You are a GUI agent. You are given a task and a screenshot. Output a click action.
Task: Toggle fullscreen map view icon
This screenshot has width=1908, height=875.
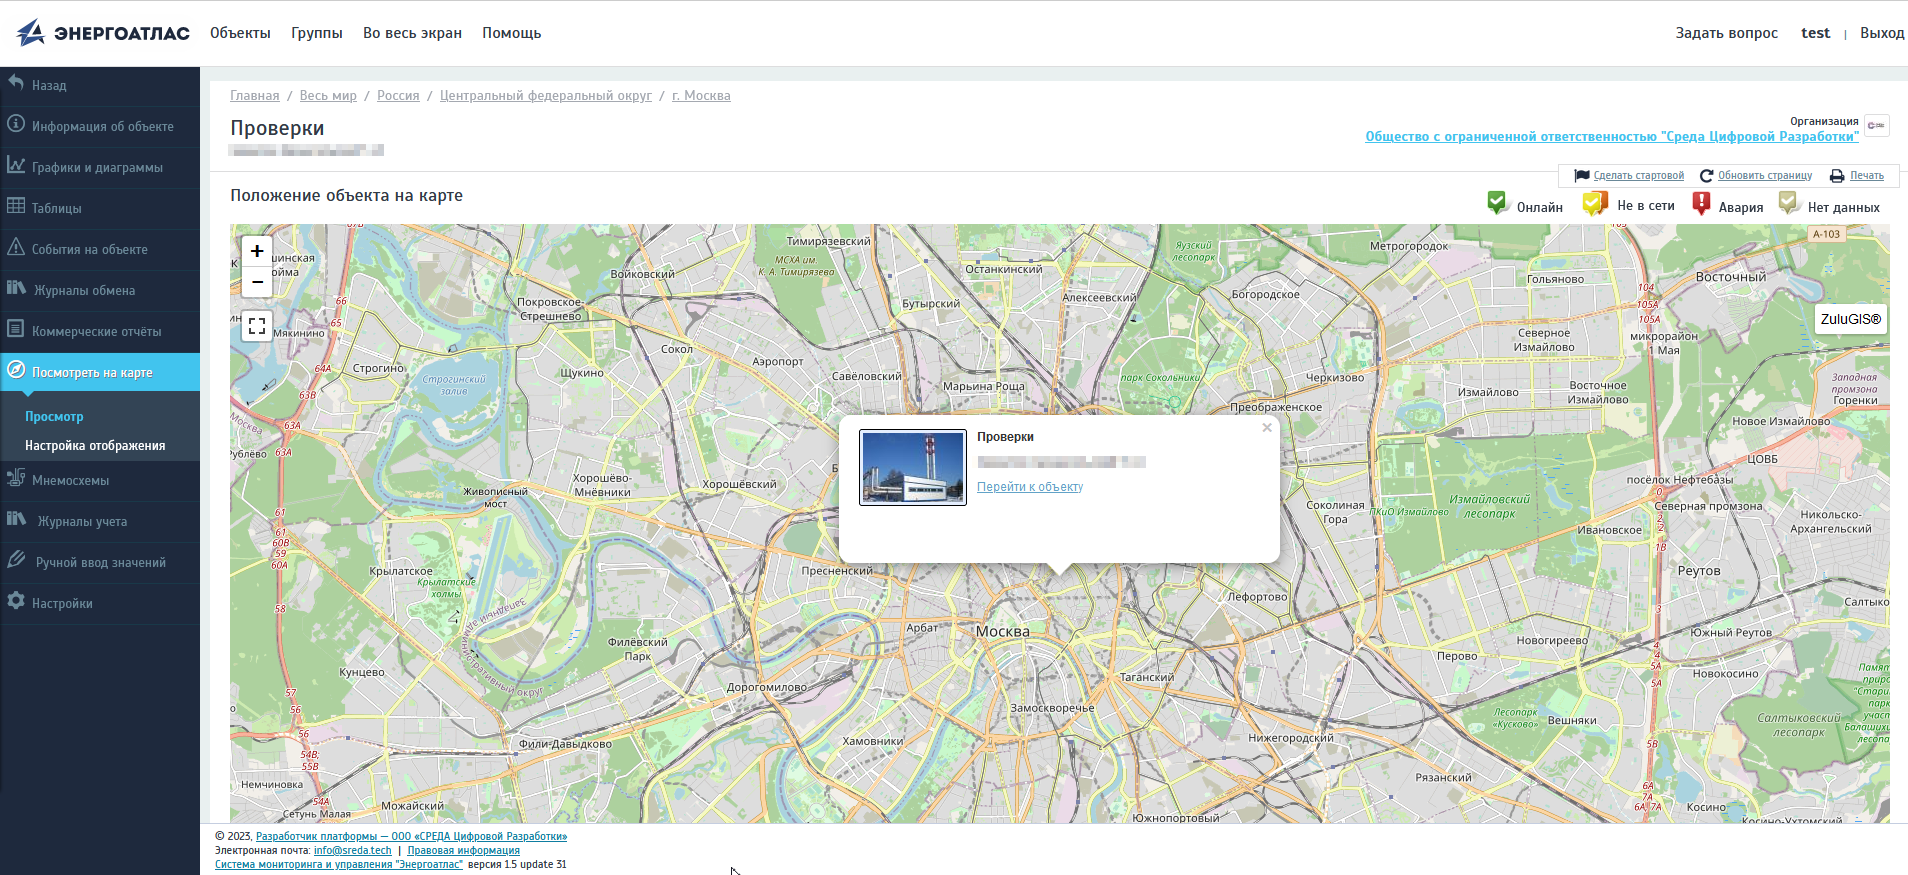tap(257, 326)
